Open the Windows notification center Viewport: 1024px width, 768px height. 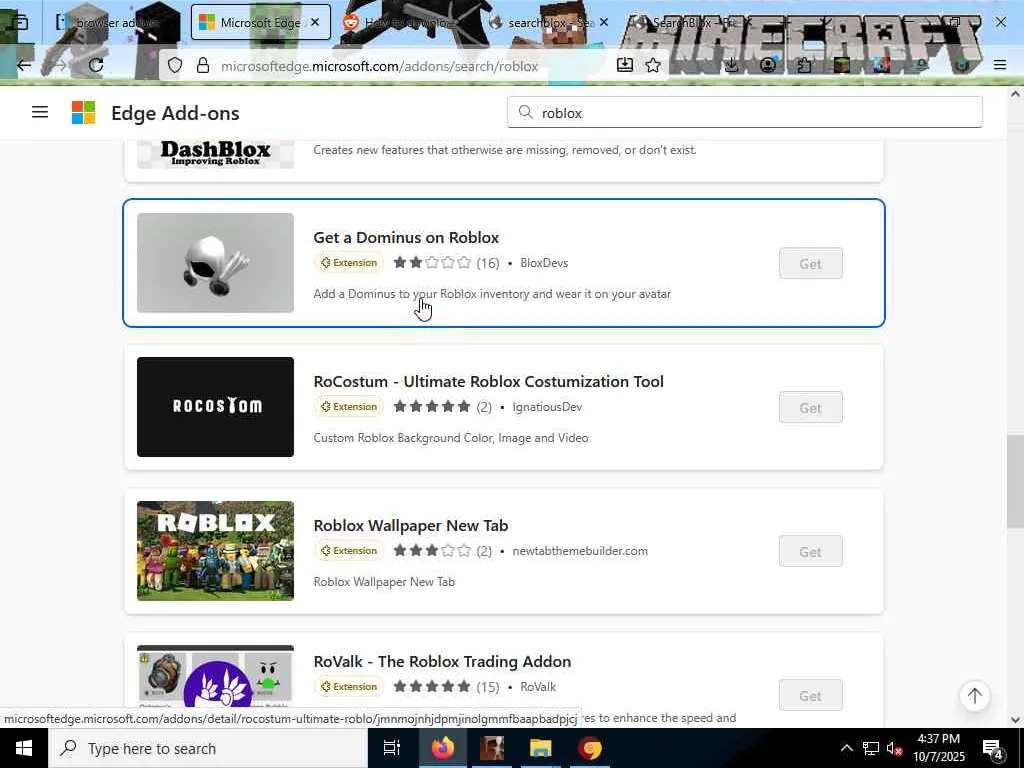pos(993,748)
